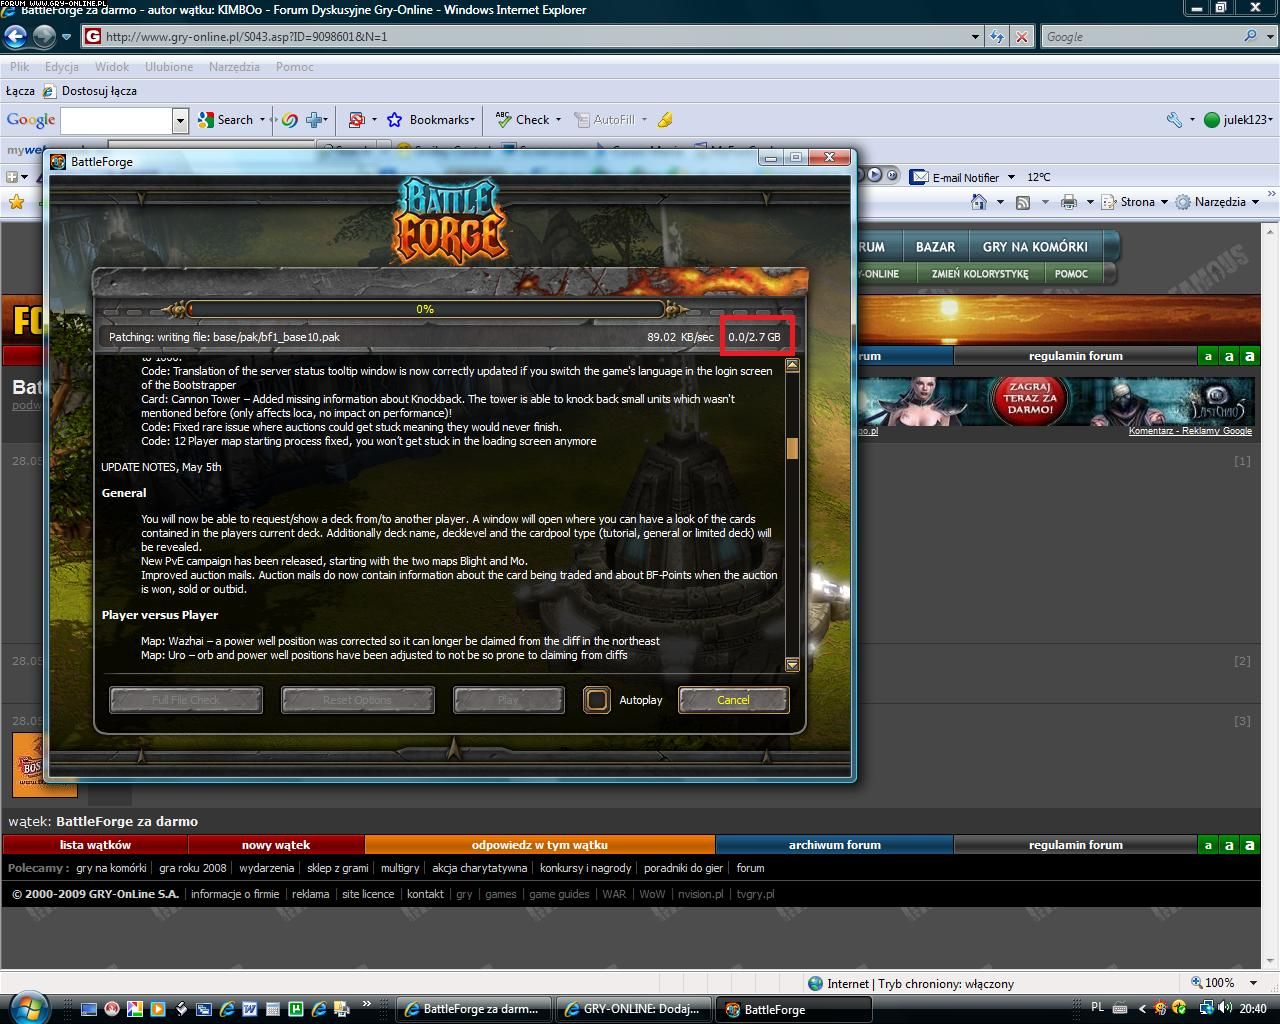Screen dimensions: 1280x1024
Task: Open the Narzędzia menu in menu bar
Action: click(x=234, y=67)
